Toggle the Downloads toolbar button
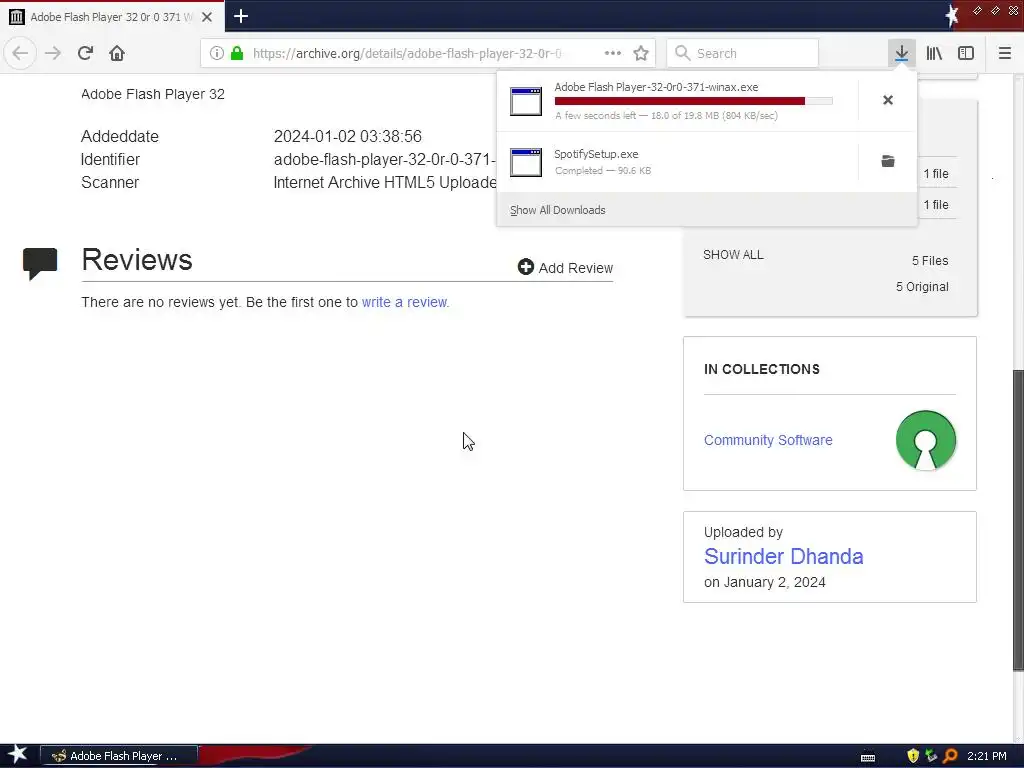Viewport: 1024px width, 768px height. [902, 53]
